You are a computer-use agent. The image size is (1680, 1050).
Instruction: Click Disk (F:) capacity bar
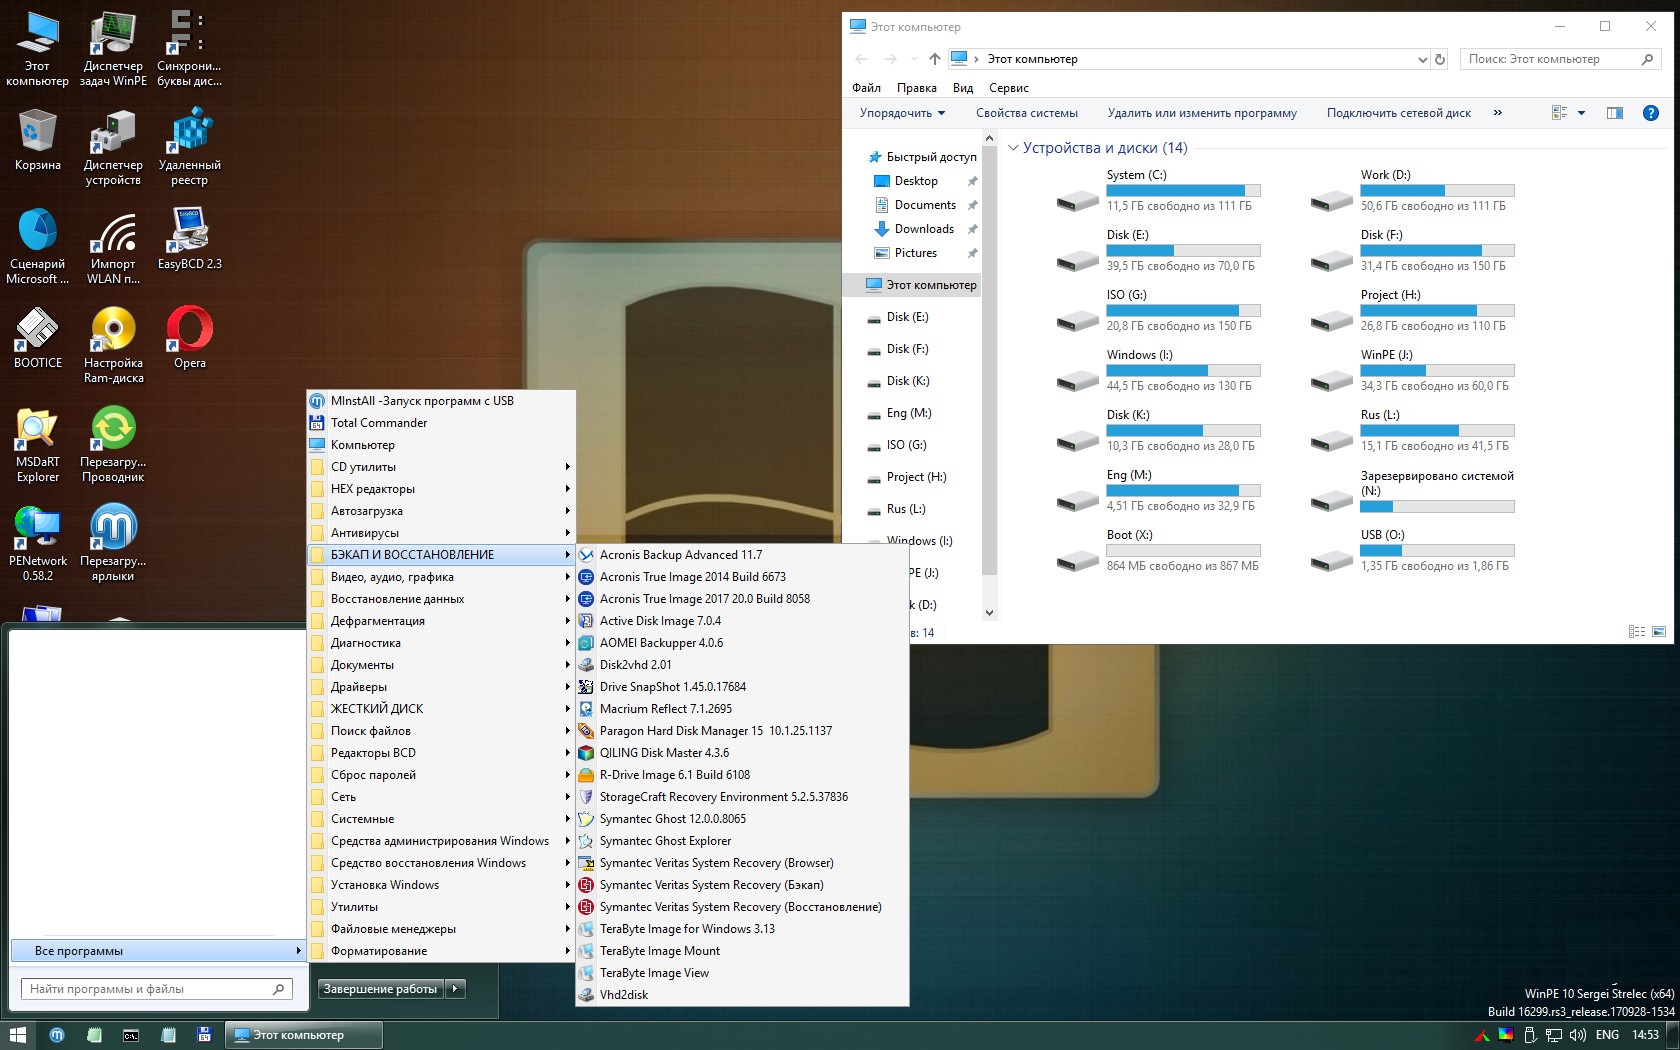[x=1437, y=250]
